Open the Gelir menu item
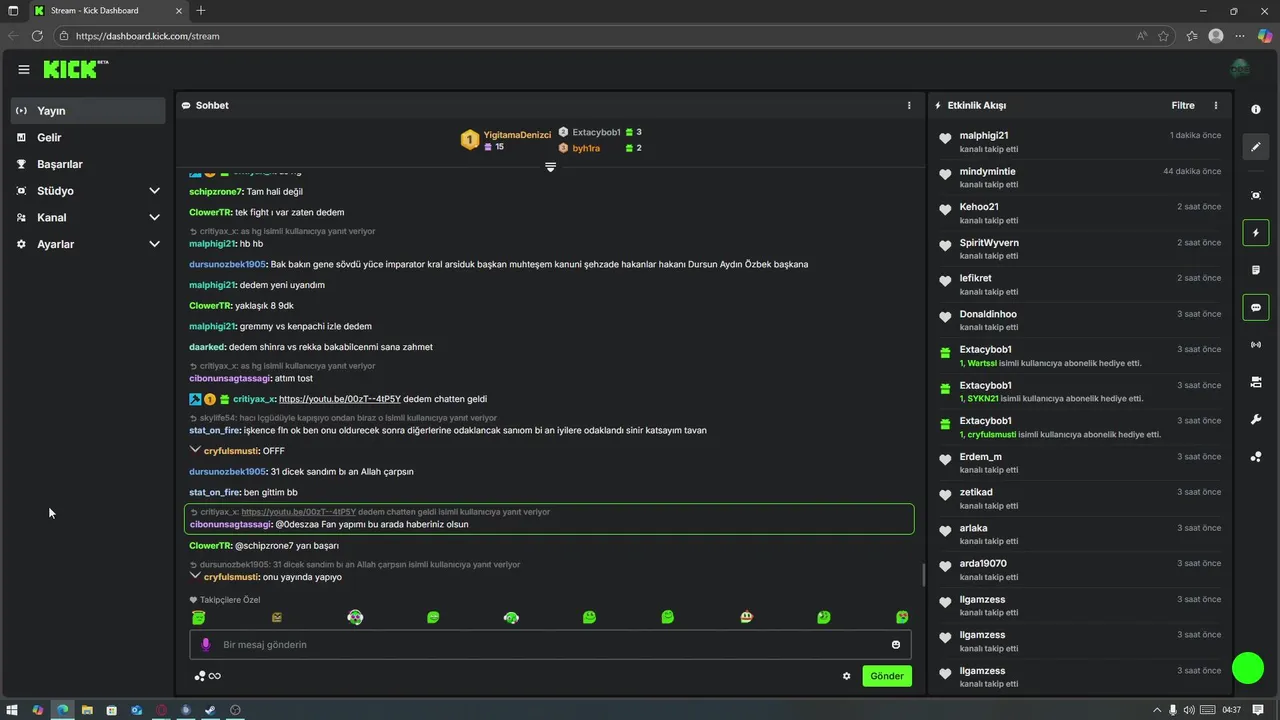This screenshot has width=1280, height=720. click(x=88, y=137)
